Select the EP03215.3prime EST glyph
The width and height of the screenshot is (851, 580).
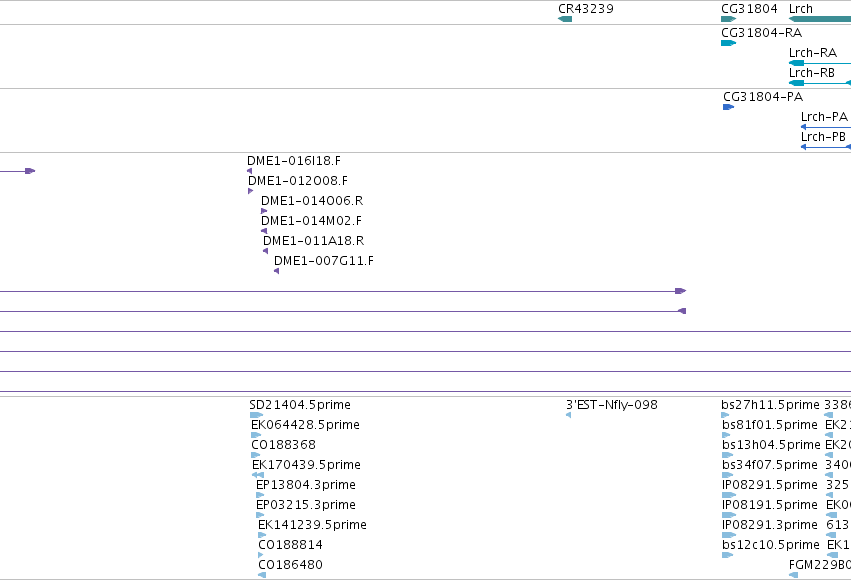[x=260, y=515]
